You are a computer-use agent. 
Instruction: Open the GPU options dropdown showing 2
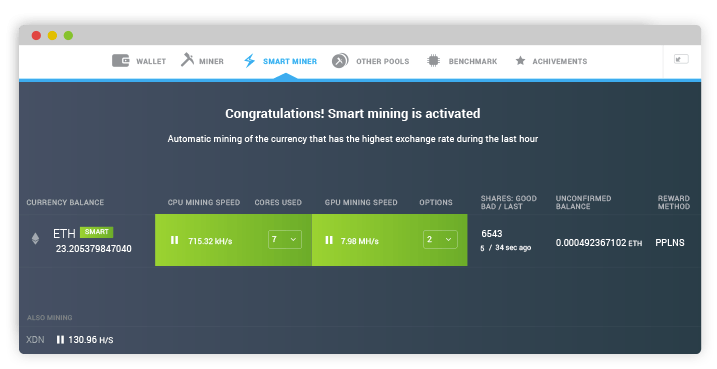point(440,239)
